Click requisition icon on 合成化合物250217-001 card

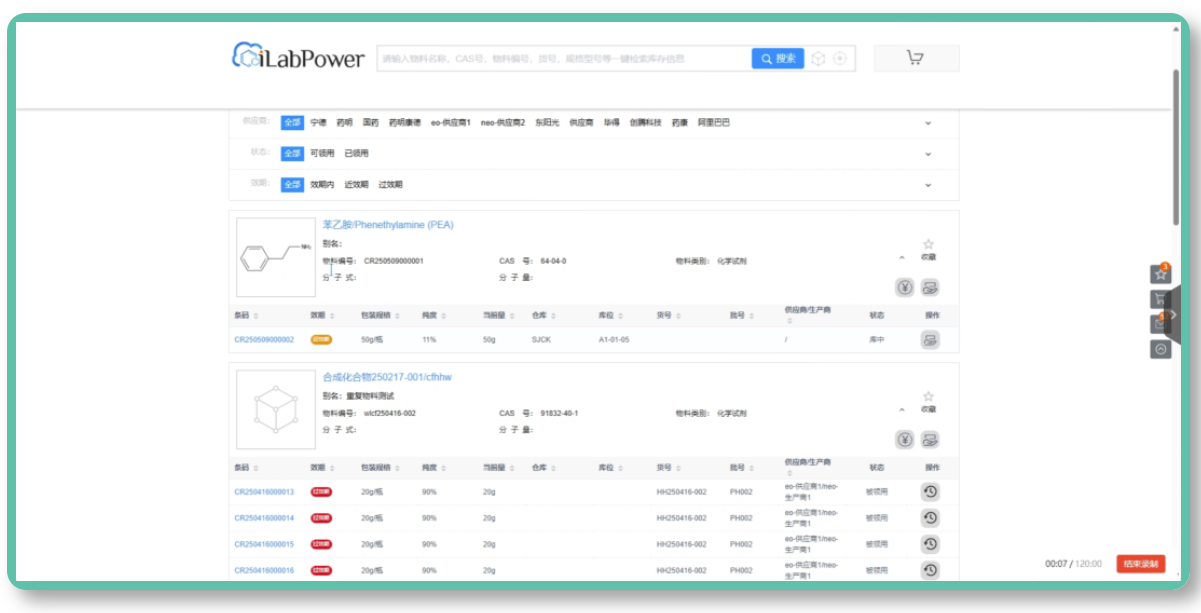pyautogui.click(x=930, y=440)
